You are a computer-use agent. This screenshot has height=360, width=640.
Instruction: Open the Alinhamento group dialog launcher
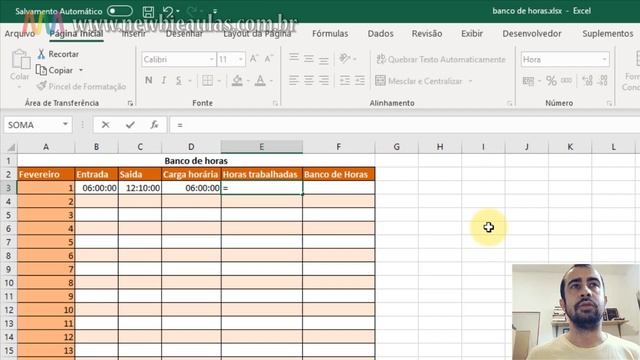coord(509,104)
